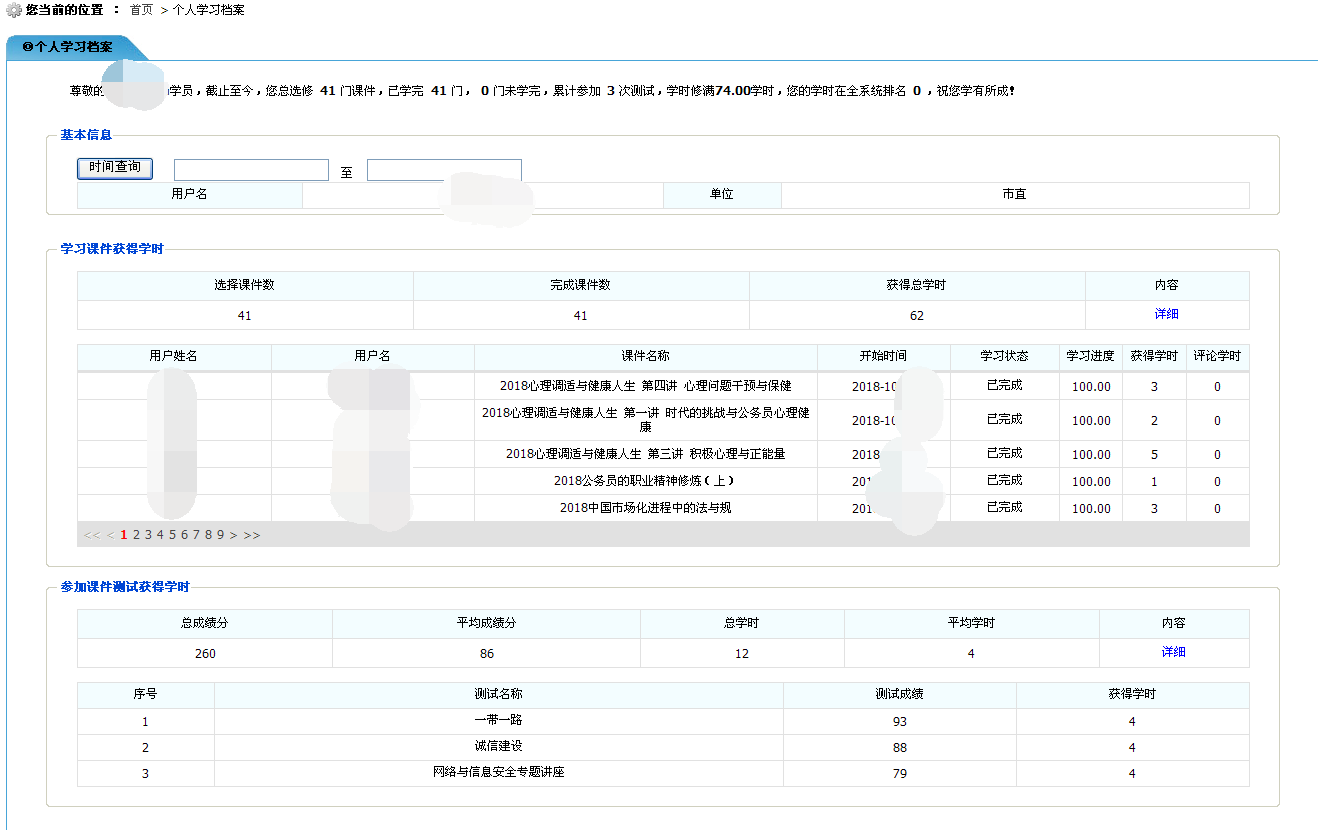Go to 首页 in the breadcrumb

(x=141, y=10)
